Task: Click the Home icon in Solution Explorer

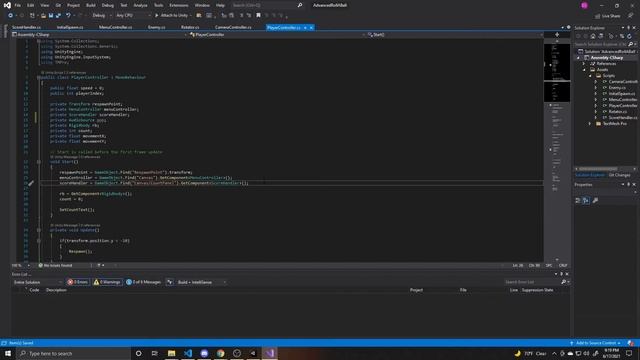Action: (x=593, y=36)
